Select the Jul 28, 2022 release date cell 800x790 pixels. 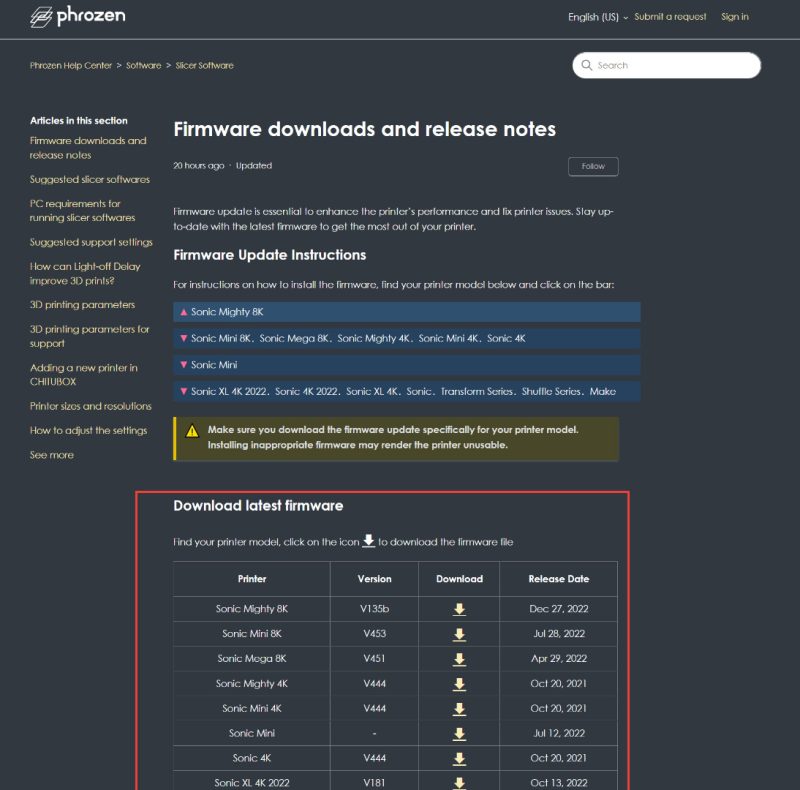click(559, 634)
